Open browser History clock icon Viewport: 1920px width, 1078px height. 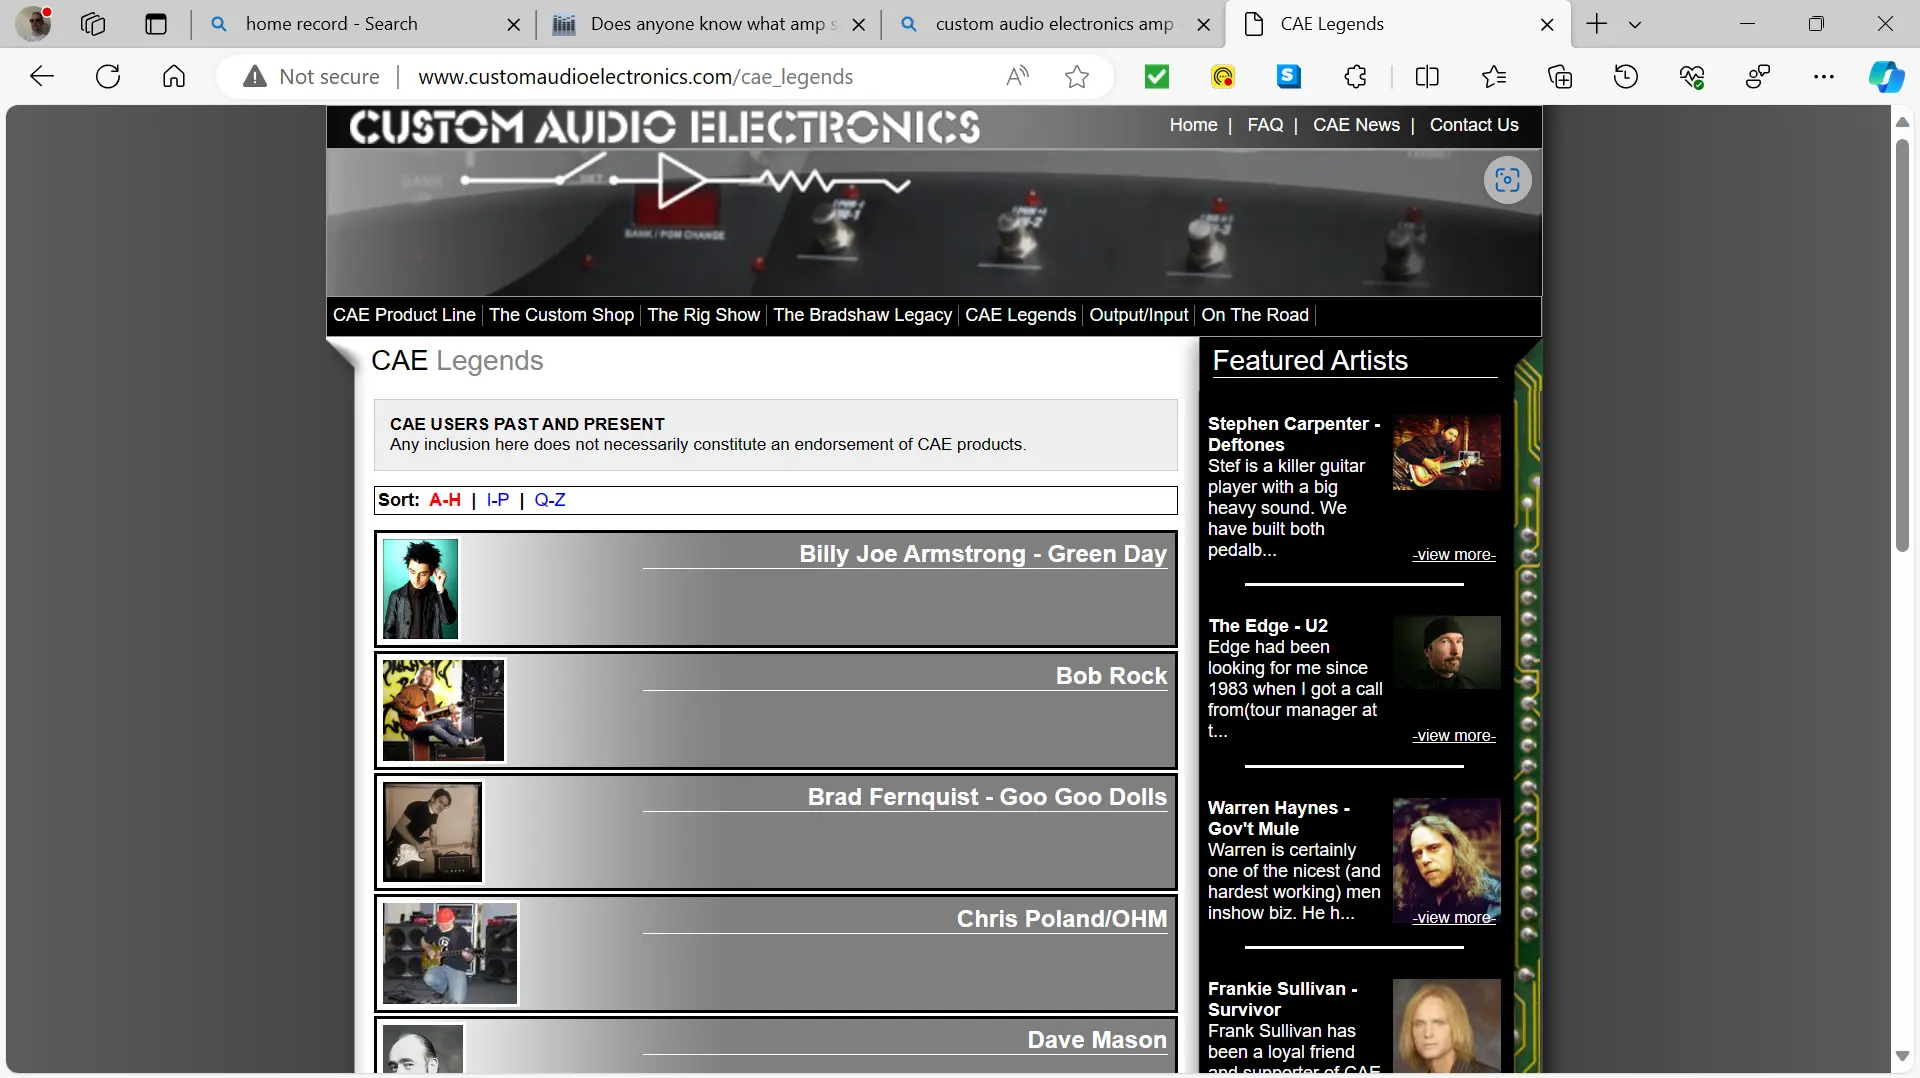coord(1626,77)
